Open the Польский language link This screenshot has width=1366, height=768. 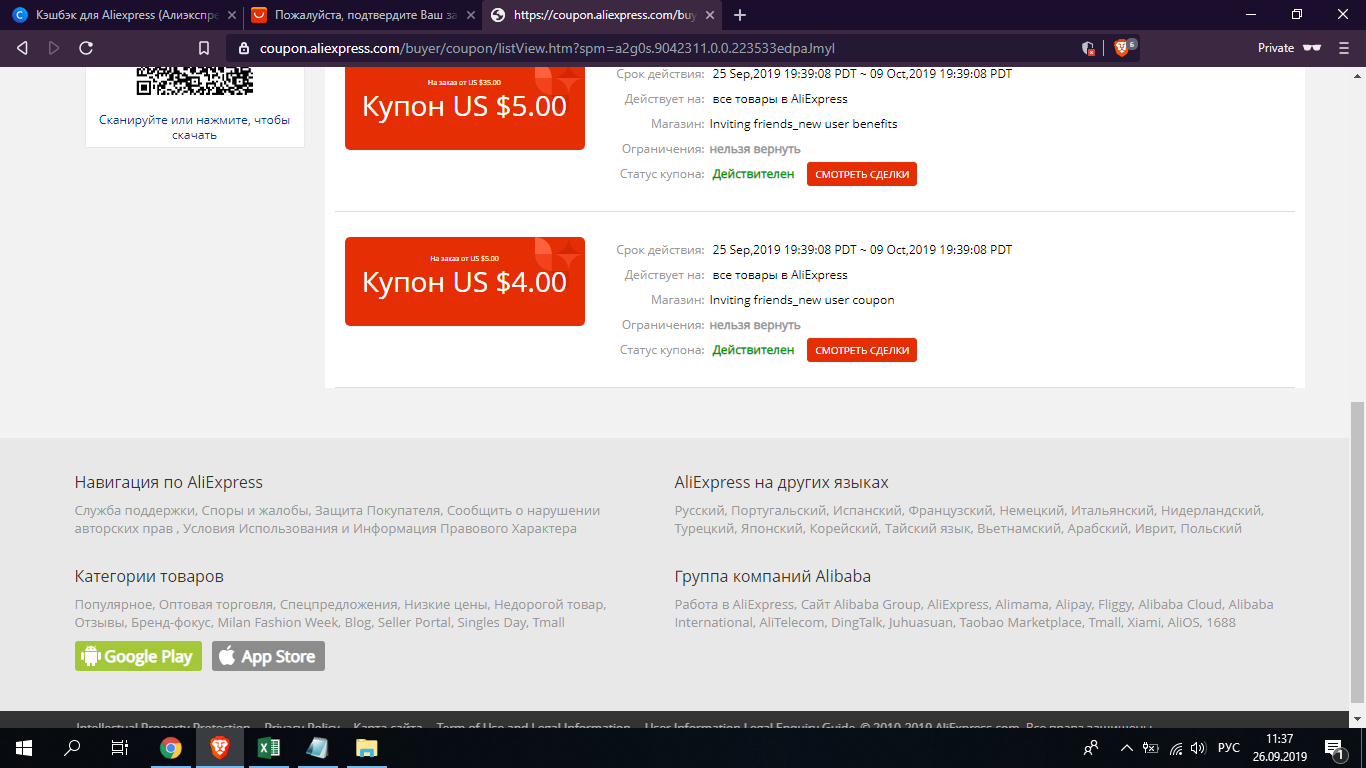tap(1211, 528)
